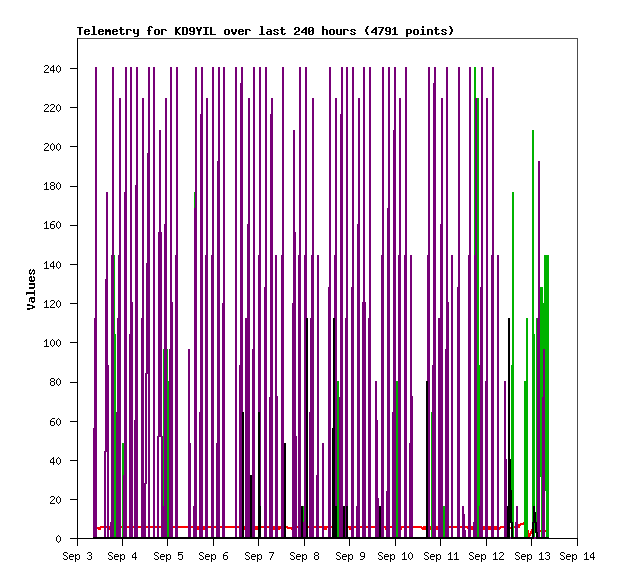618x579 pixels.
Task: Click the 'Sep 3' date label
Action: tap(77, 557)
